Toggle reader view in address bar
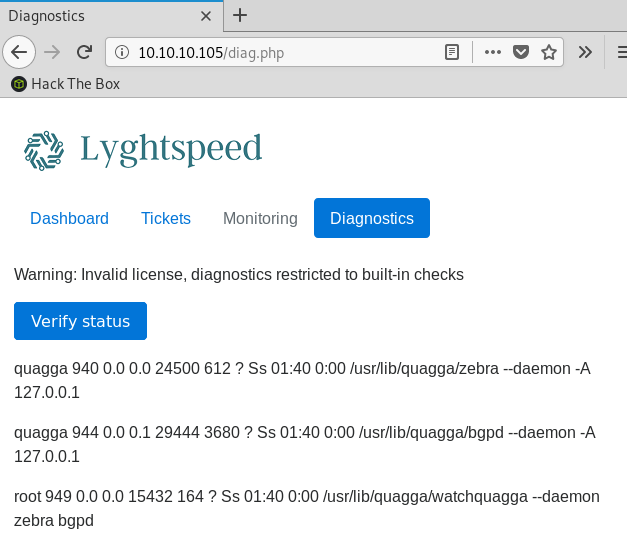This screenshot has width=627, height=539. [453, 52]
